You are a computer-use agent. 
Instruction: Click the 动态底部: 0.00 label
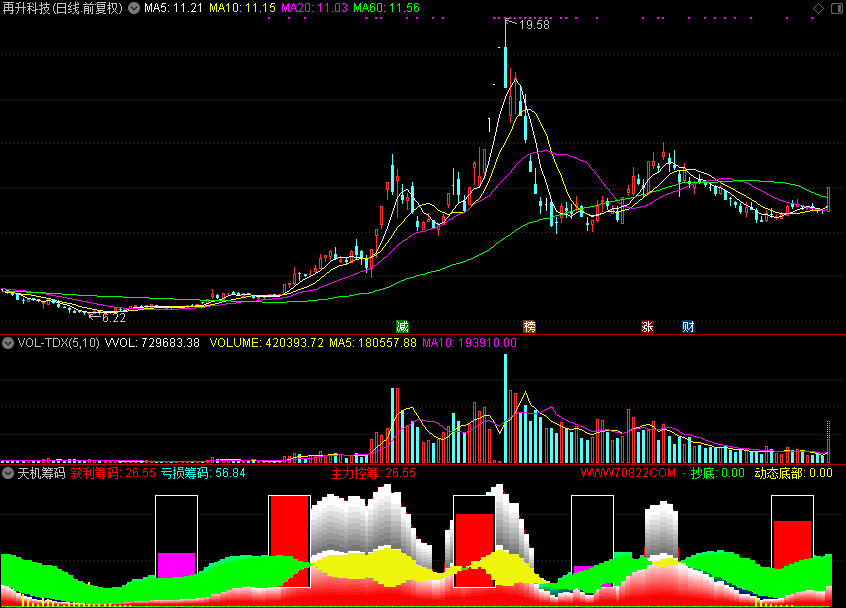pos(793,474)
